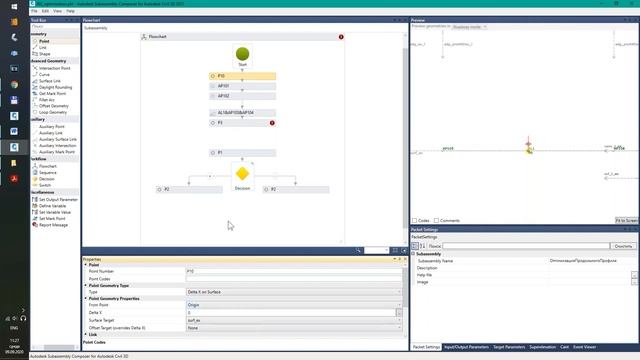Image resolution: width=640 pixels, height=360 pixels.
Task: Open the Surface Target dropdown
Action: click(x=293, y=320)
